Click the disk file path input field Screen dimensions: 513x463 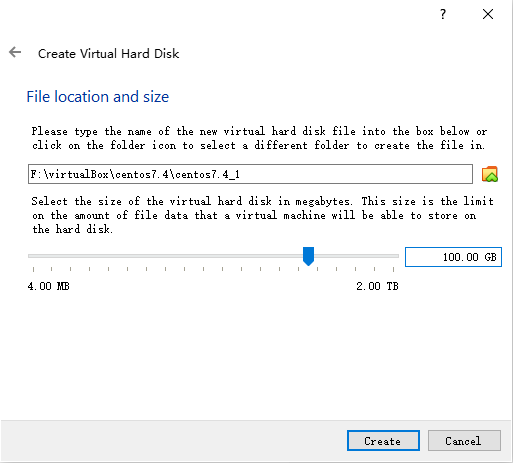pyautogui.click(x=250, y=174)
